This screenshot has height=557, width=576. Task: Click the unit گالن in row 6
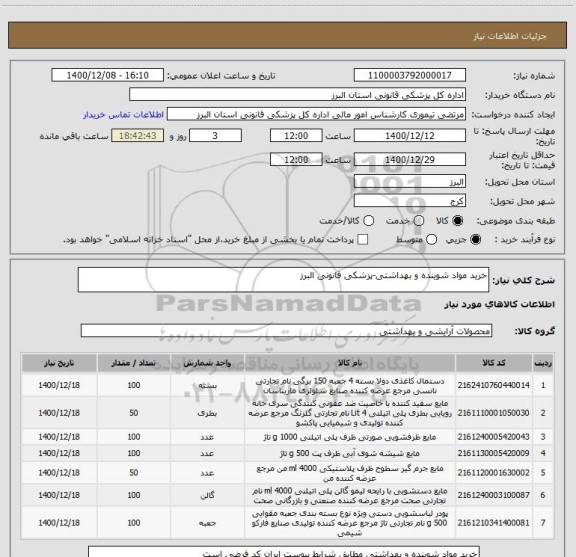[207, 495]
